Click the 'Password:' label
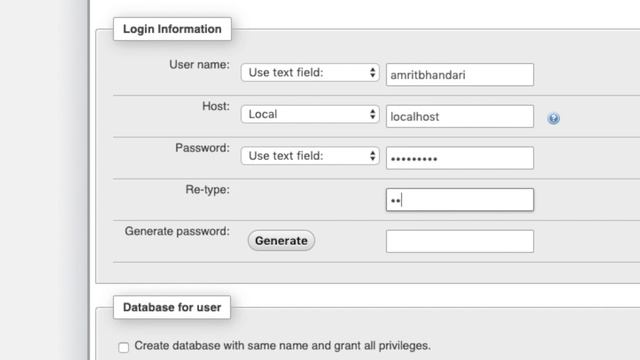 tap(202, 148)
